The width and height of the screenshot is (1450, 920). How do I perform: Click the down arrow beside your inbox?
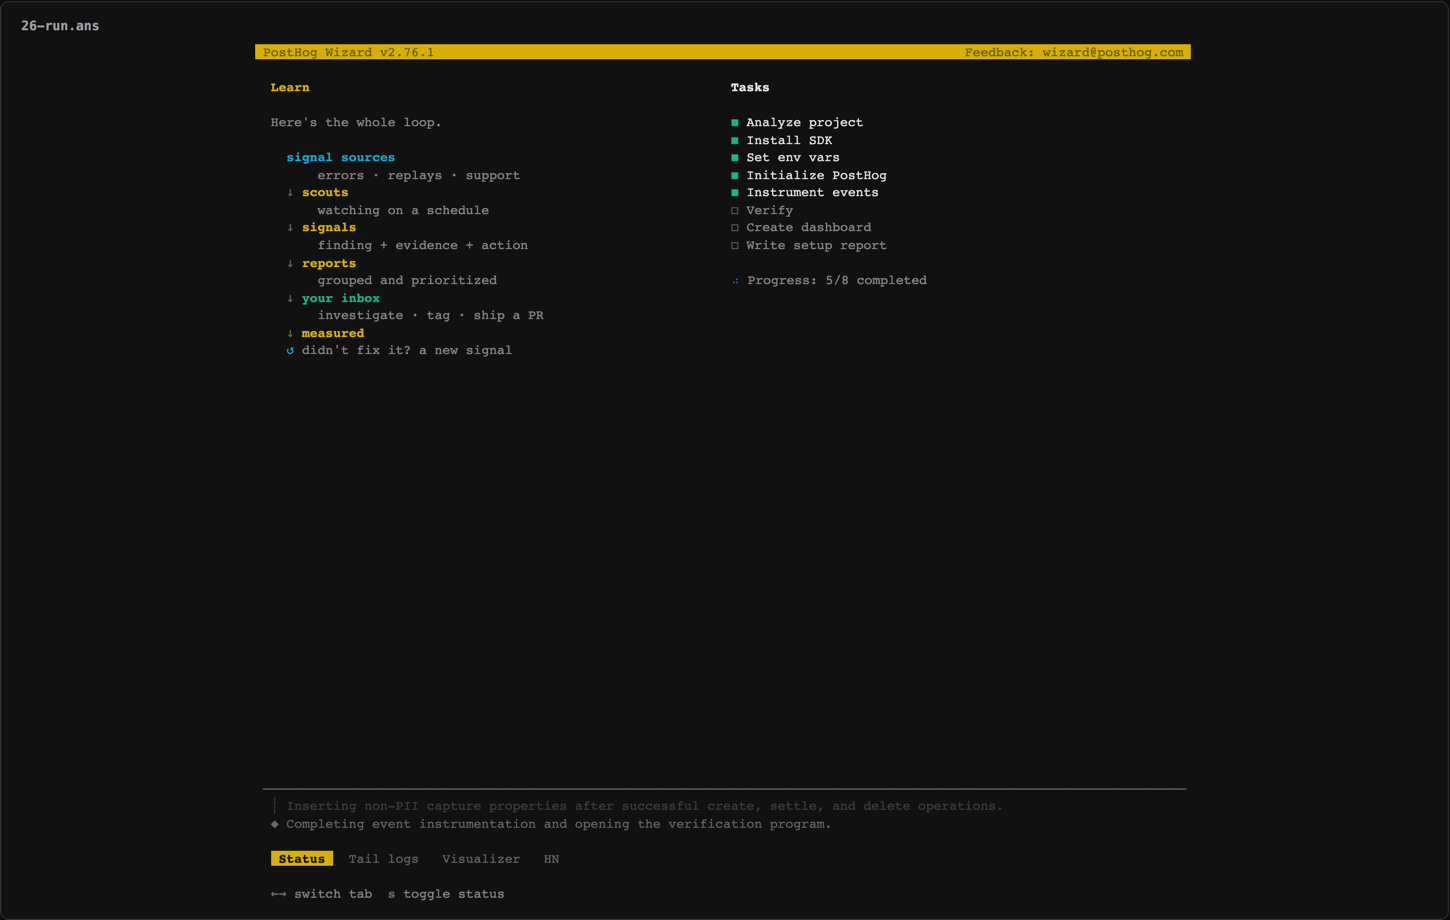coord(290,299)
